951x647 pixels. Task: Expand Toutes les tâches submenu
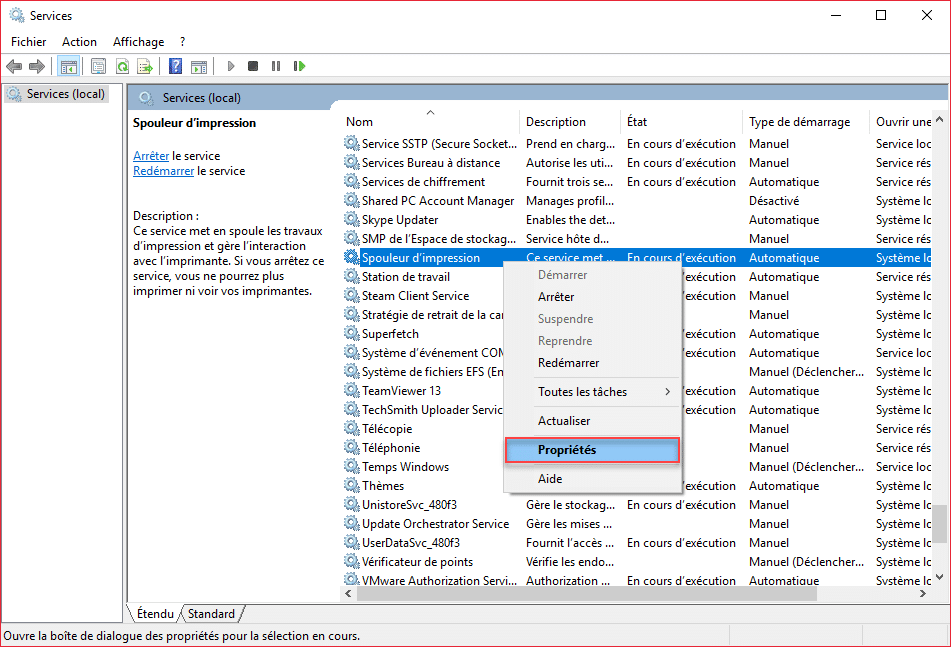[x=592, y=392]
